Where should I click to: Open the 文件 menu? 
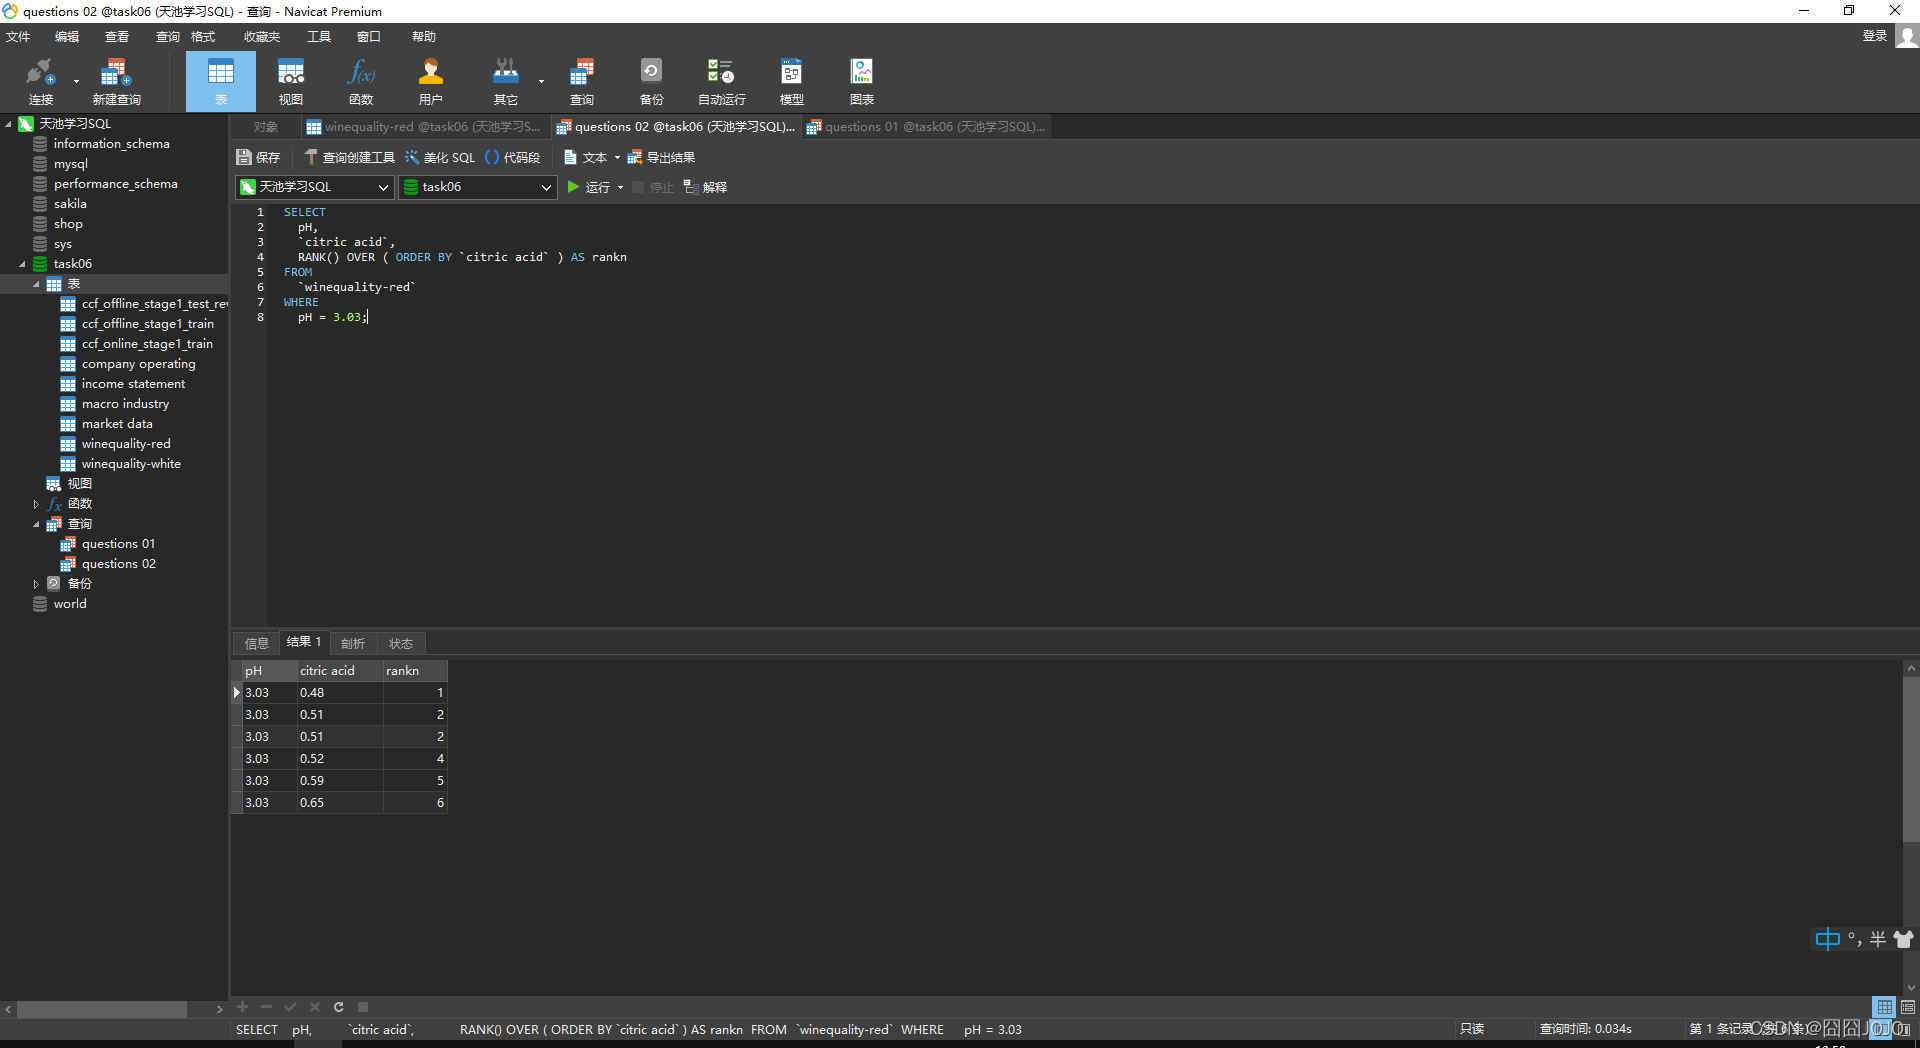(x=18, y=37)
